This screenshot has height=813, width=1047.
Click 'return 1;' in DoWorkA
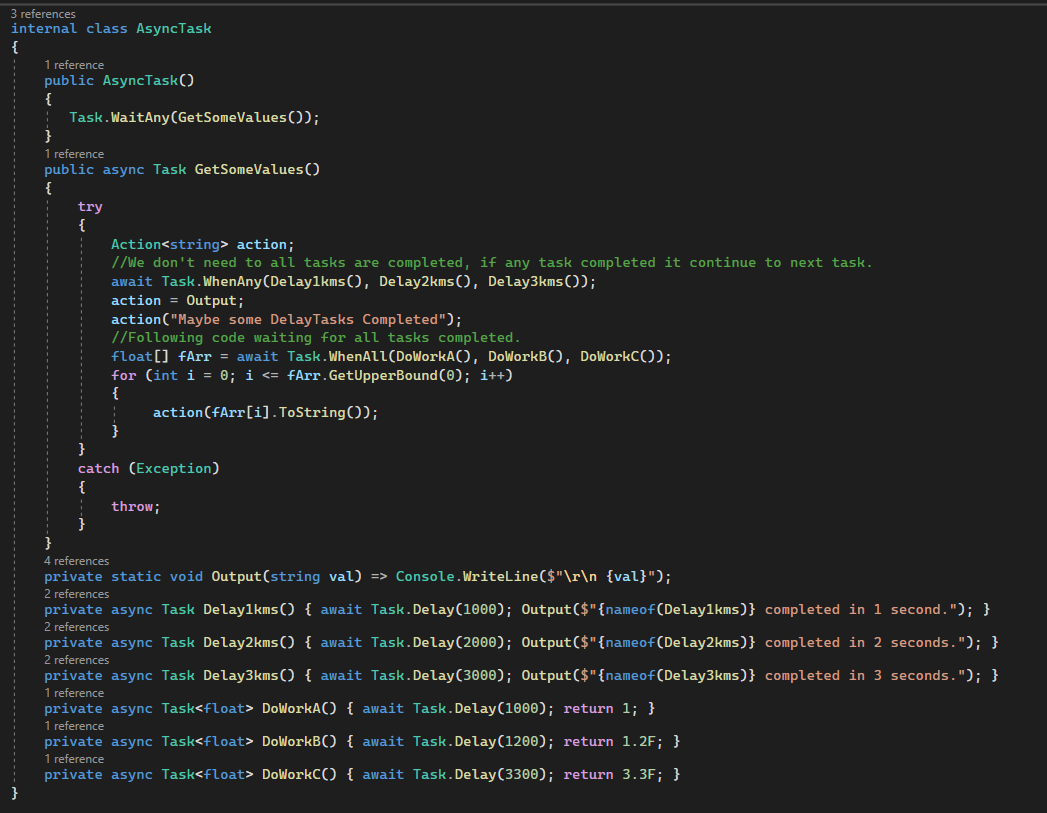[600, 709]
